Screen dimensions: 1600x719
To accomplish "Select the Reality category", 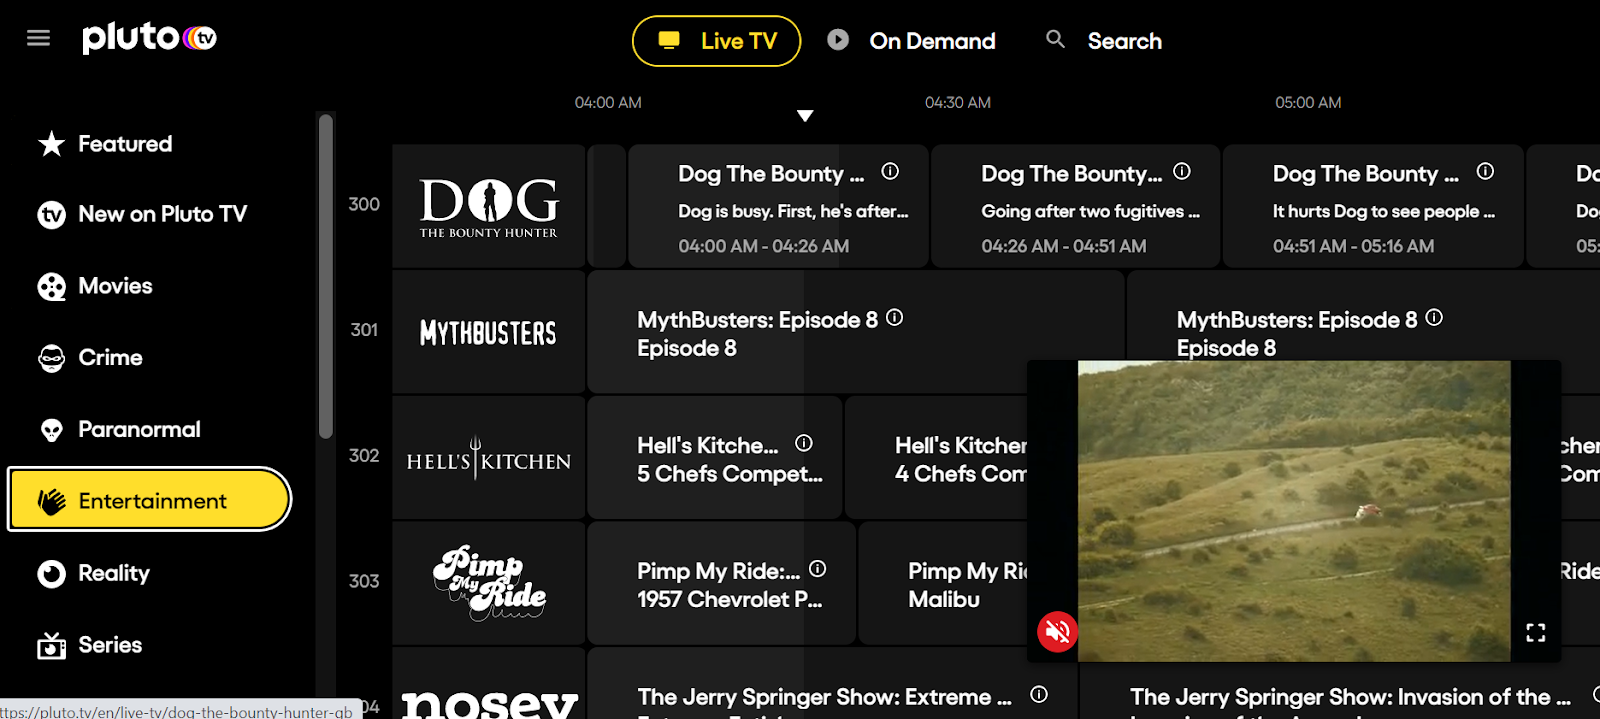I will click(x=93, y=573).
